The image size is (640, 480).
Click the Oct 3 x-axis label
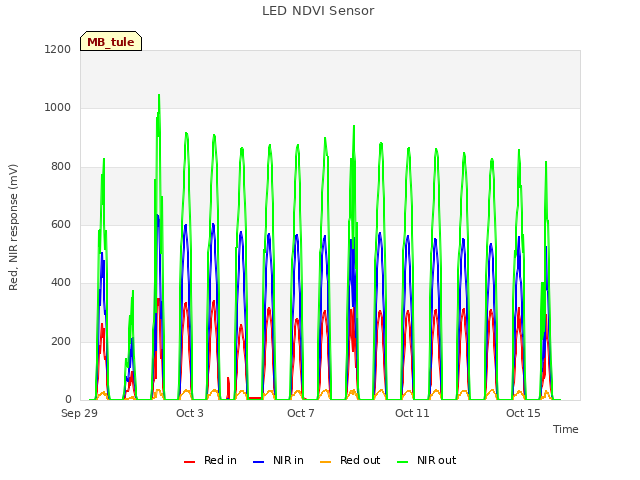point(190,413)
